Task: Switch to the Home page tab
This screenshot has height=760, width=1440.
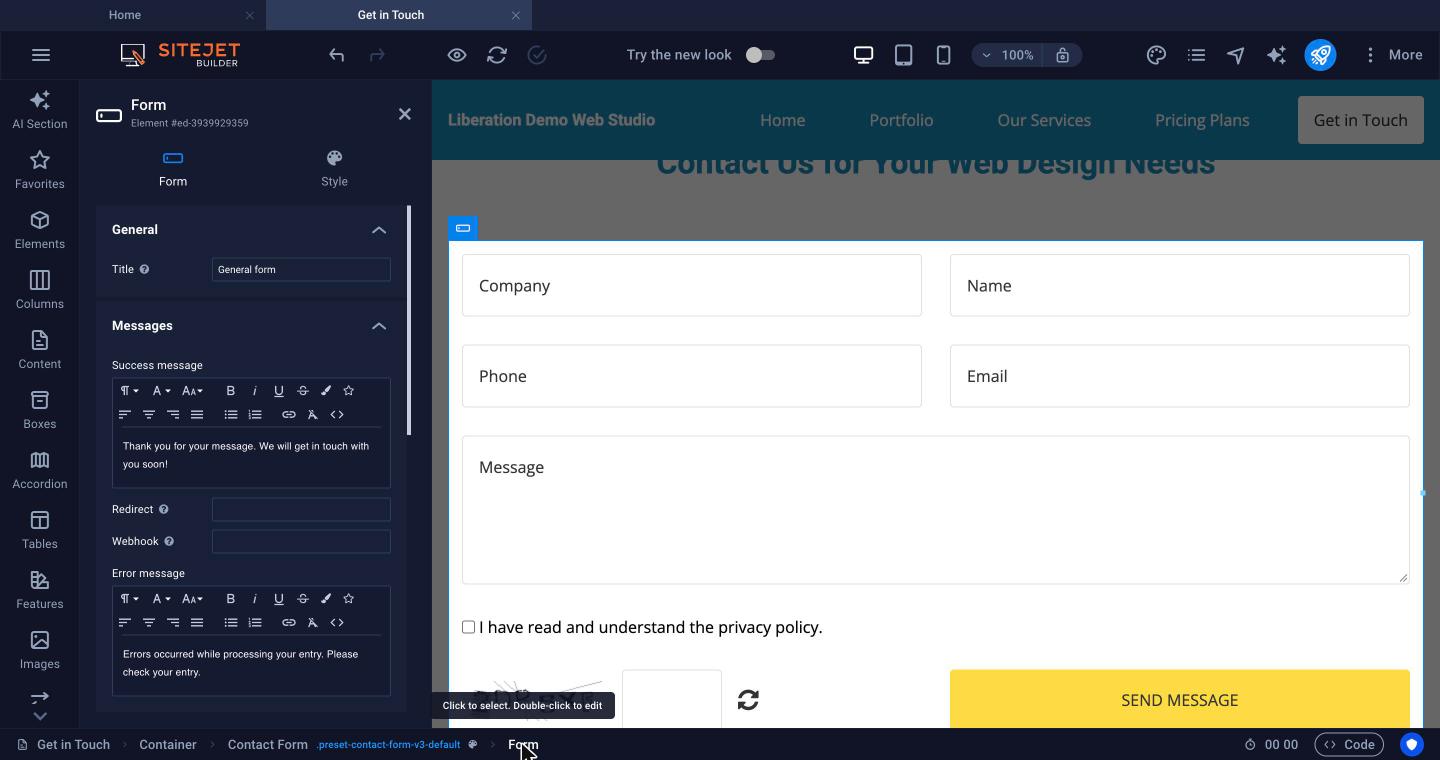Action: (x=125, y=15)
